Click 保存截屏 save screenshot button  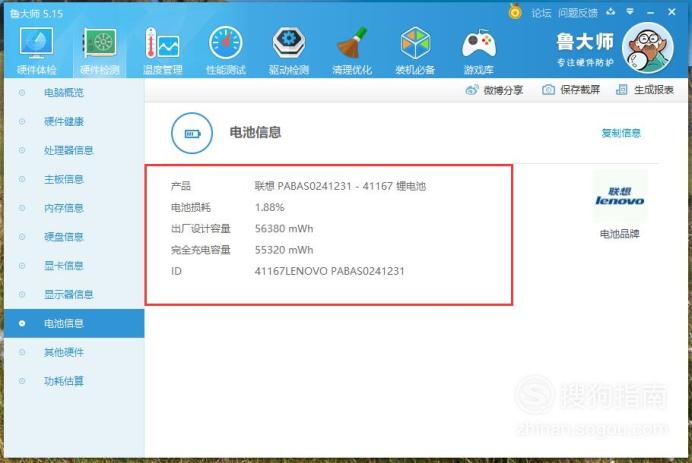coord(571,90)
